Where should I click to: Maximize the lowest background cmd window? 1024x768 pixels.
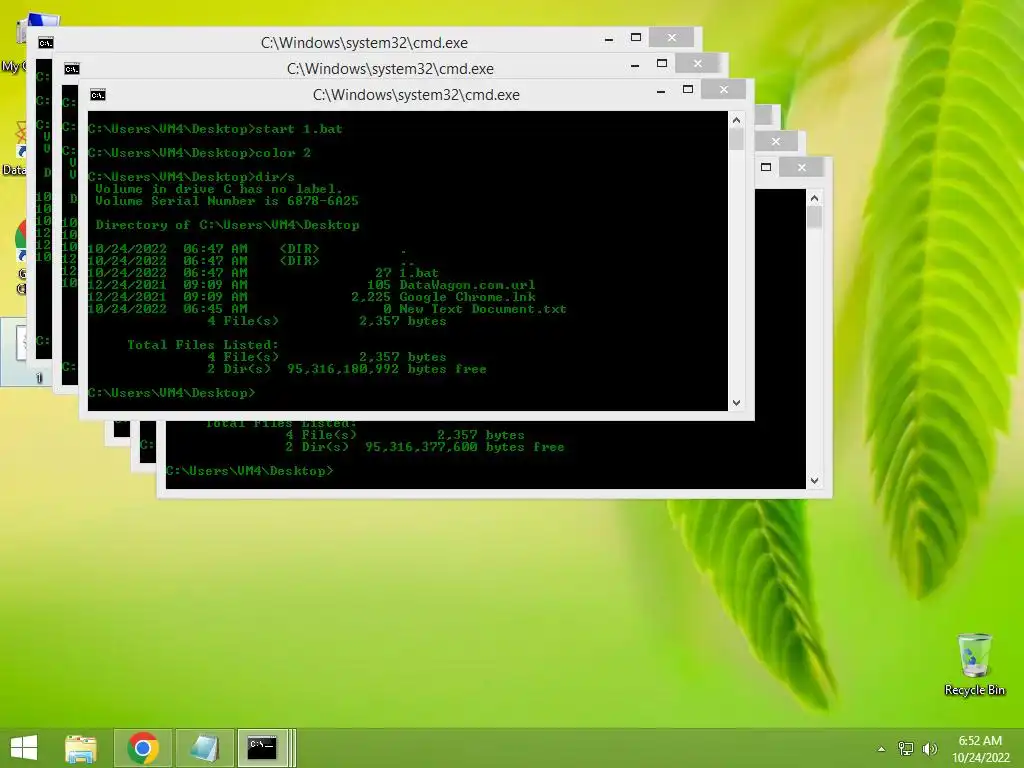tap(766, 168)
